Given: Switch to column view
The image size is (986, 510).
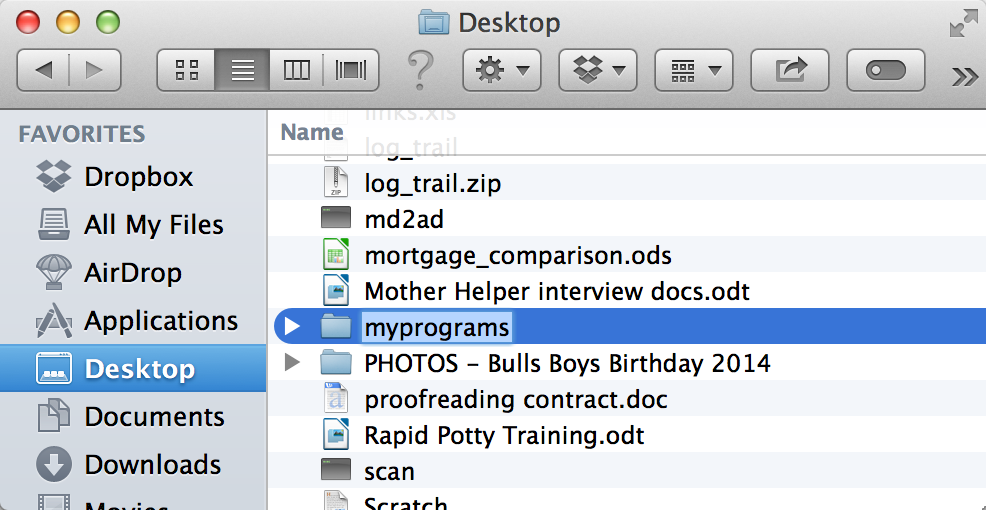Looking at the screenshot, I should click(297, 70).
